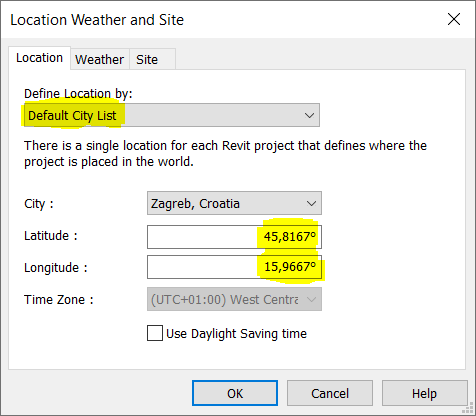Switch to the Weather tab

[100, 59]
